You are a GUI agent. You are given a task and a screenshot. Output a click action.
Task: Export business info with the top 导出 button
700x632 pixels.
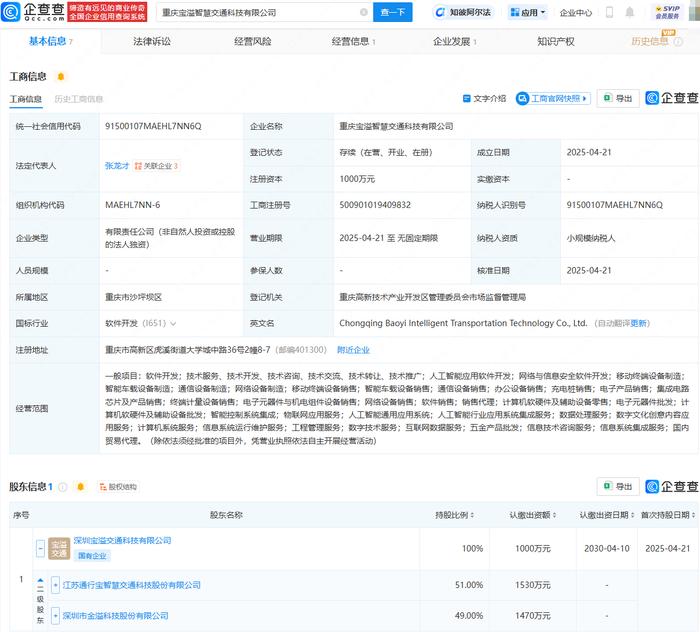[618, 98]
